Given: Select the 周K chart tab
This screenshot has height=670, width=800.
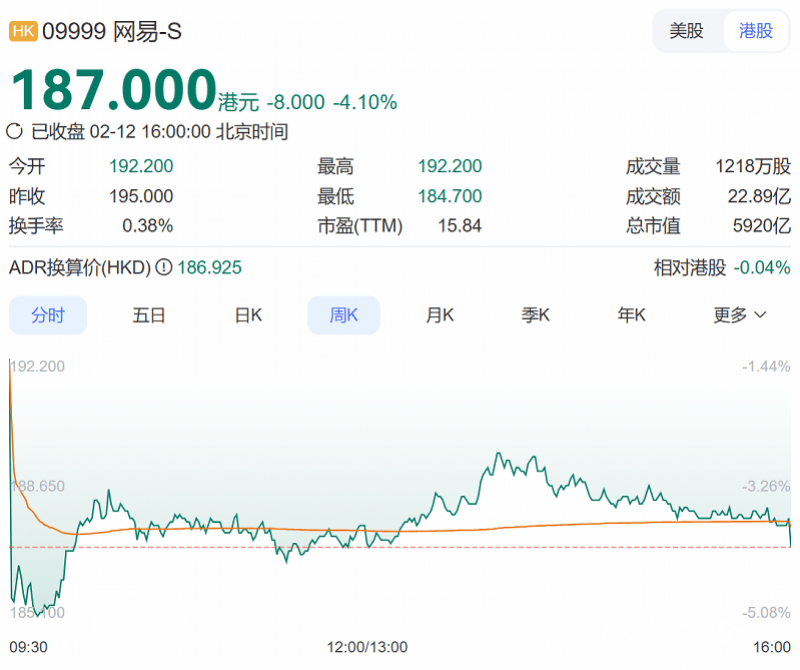Looking at the screenshot, I should click(x=344, y=315).
